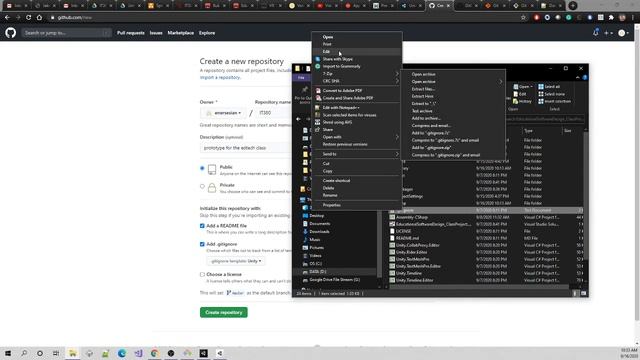Screen dimensions: 640x360
Task: Go back in File Explorer
Action: pyautogui.click(x=298, y=119)
